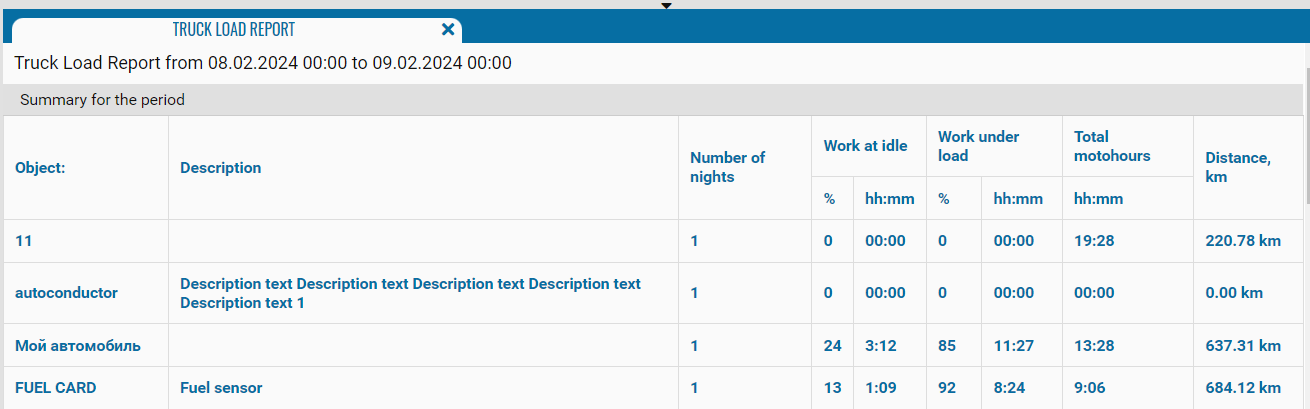Click the 'Summary for the period' section header

[102, 100]
